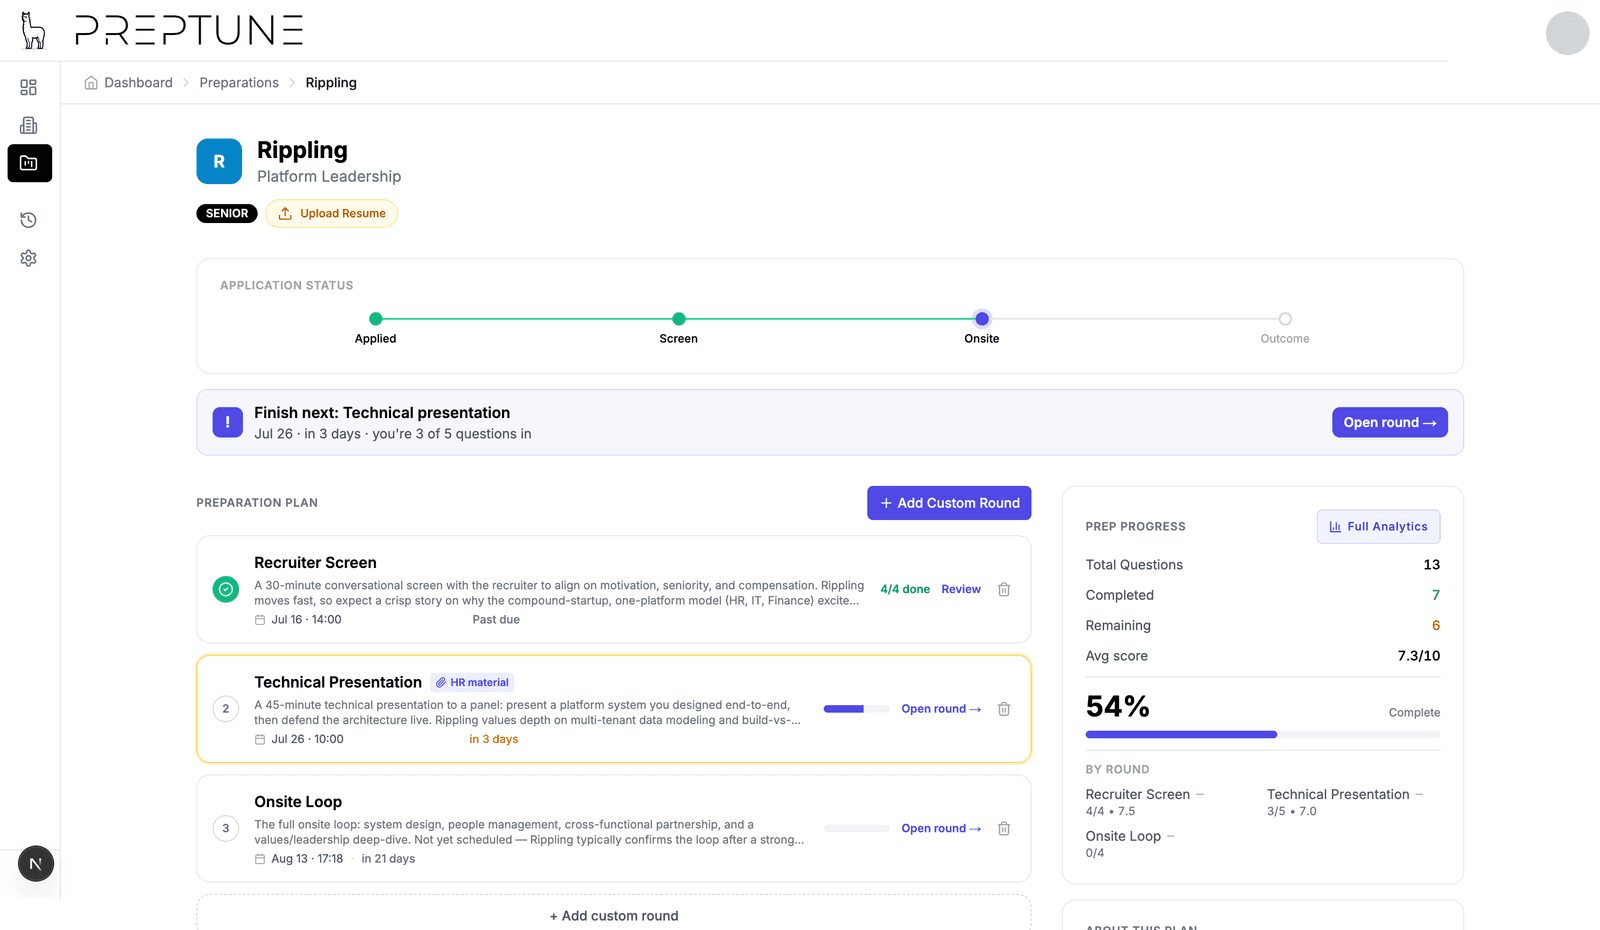Go to Dashboard breadcrumb
Viewport: 1600px width, 930px height.
[x=138, y=83]
